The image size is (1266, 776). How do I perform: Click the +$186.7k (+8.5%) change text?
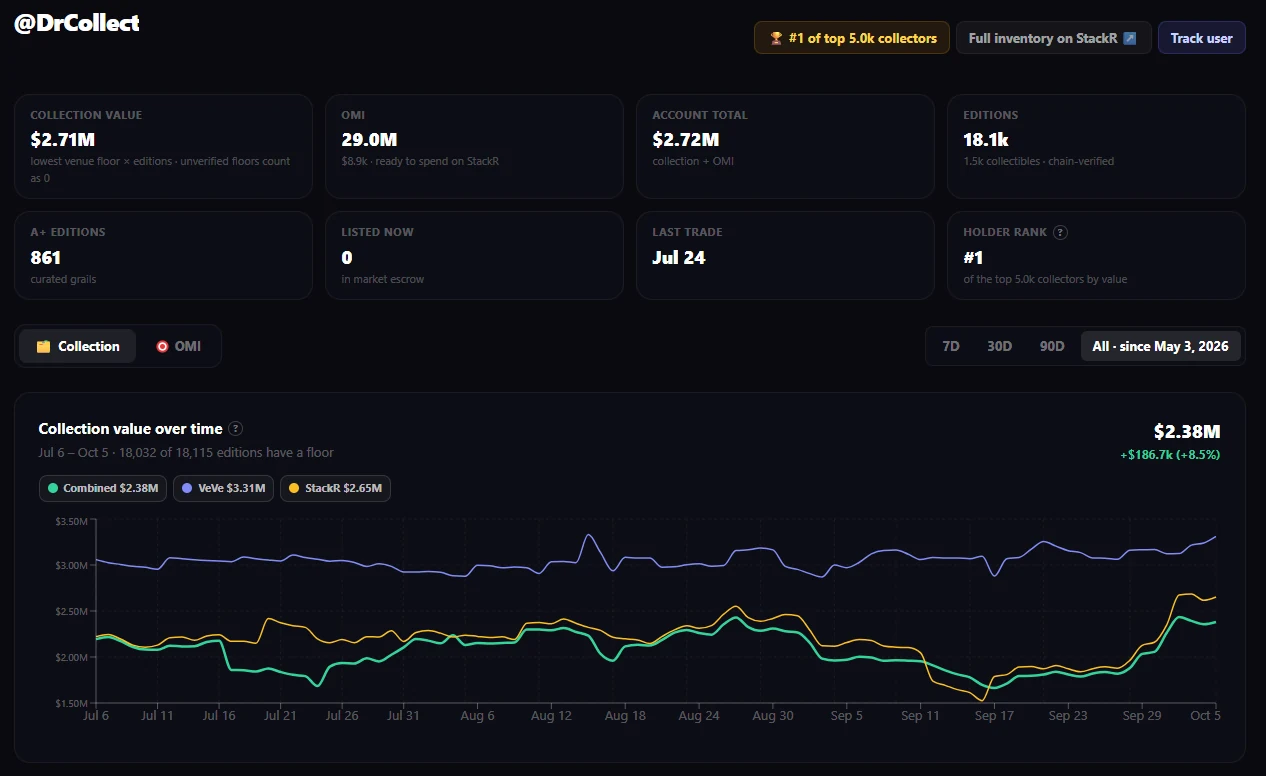(x=1170, y=454)
